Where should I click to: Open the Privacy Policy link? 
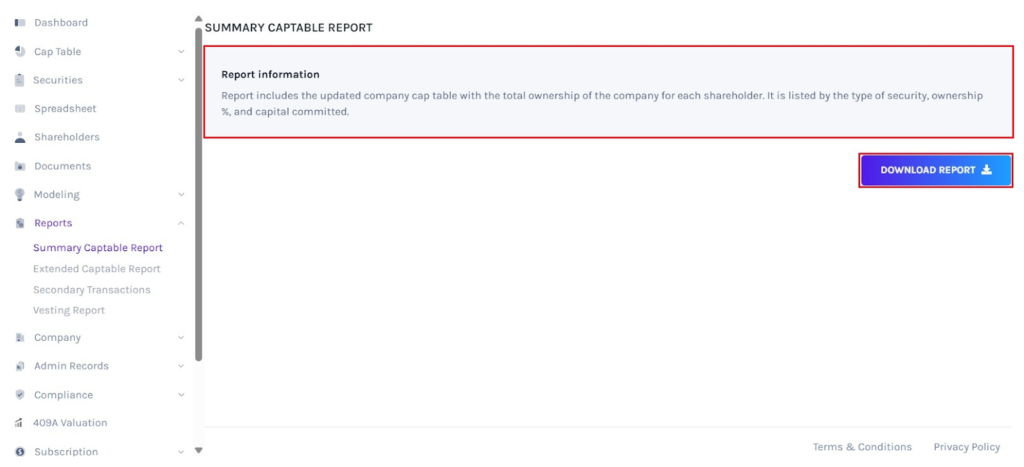(966, 447)
